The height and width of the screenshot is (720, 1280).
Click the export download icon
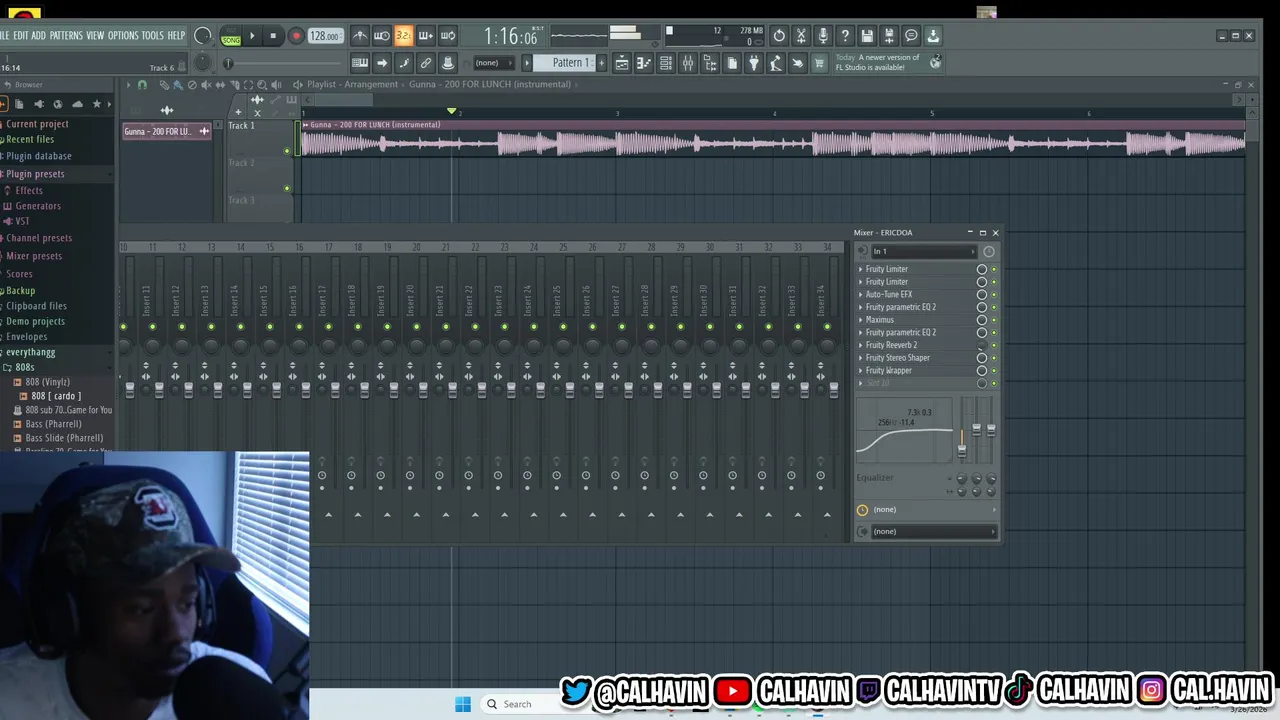[x=933, y=36]
